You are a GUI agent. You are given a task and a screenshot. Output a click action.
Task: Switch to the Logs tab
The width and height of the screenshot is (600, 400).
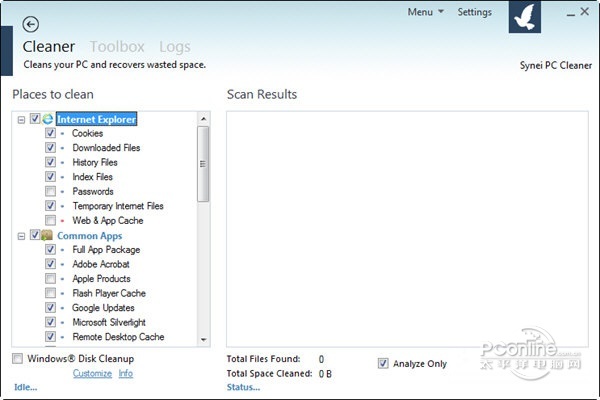(175, 47)
